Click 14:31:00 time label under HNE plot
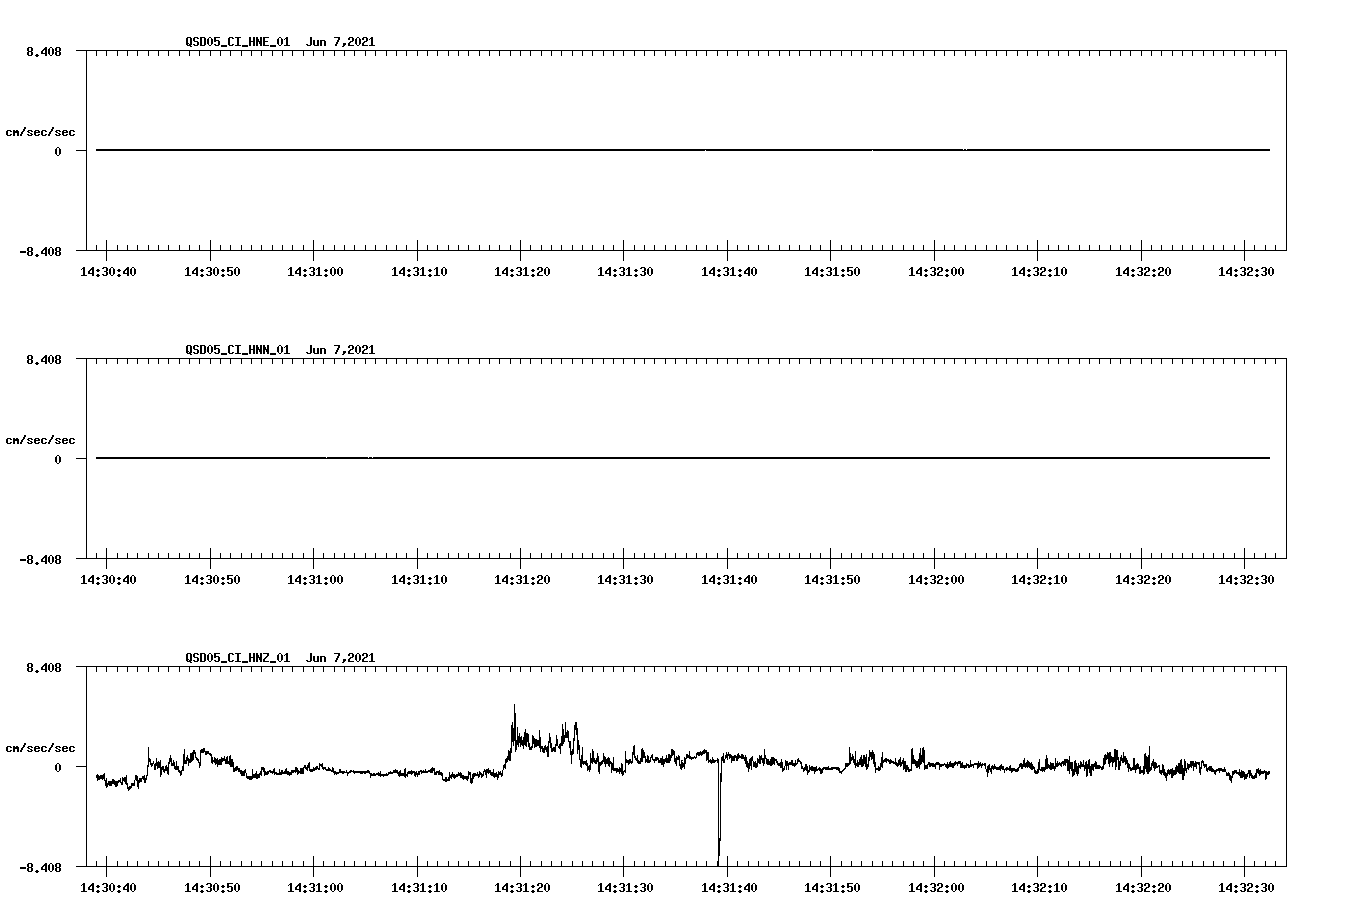 (315, 271)
